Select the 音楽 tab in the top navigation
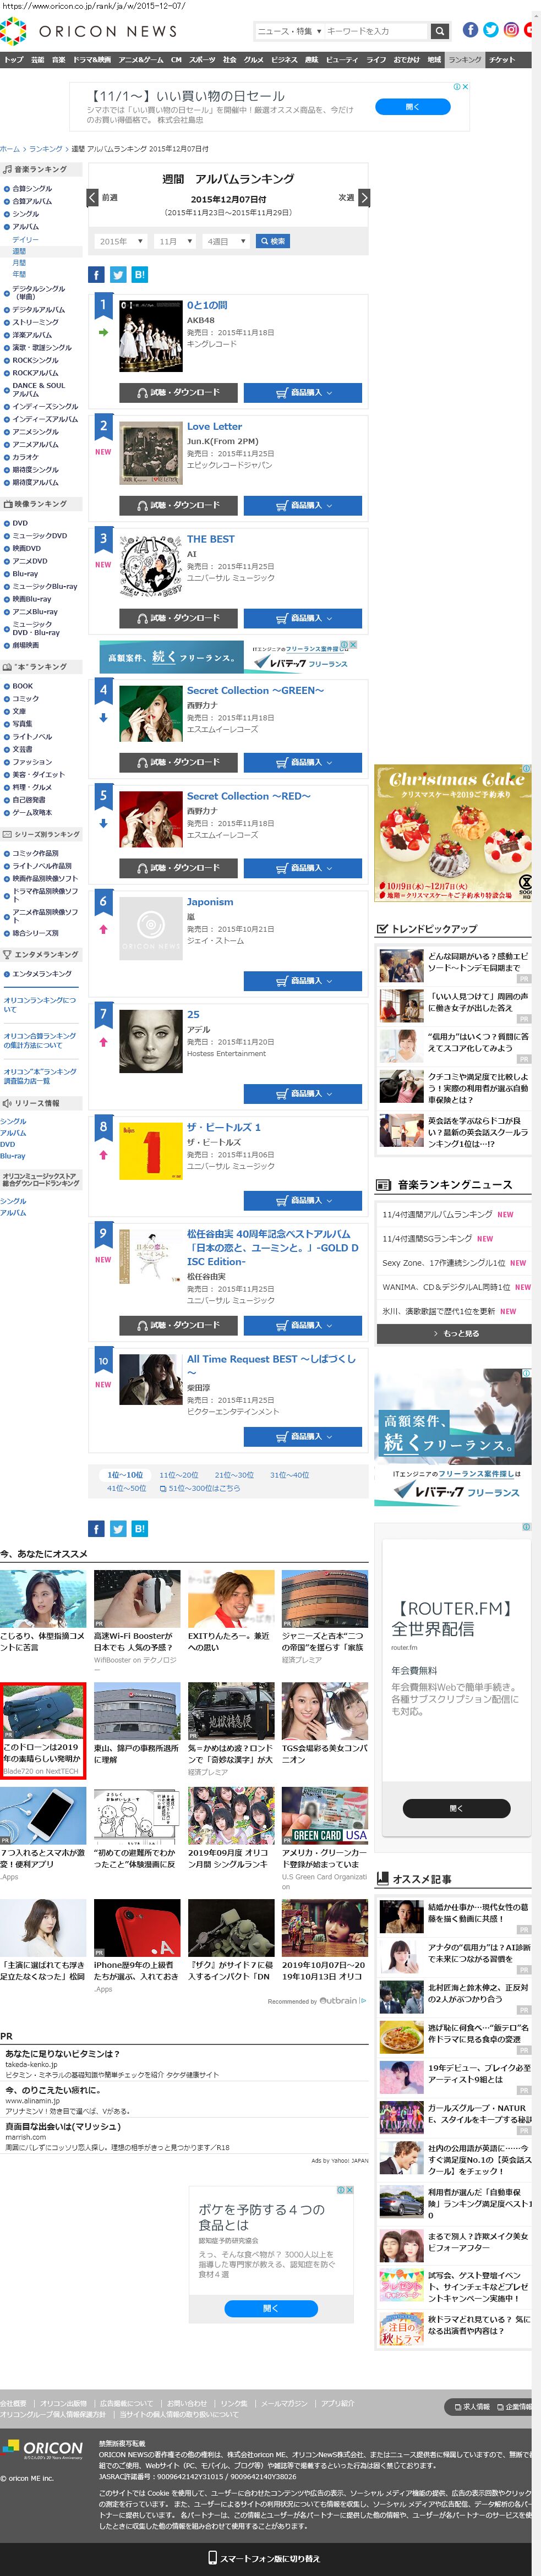 [58, 60]
